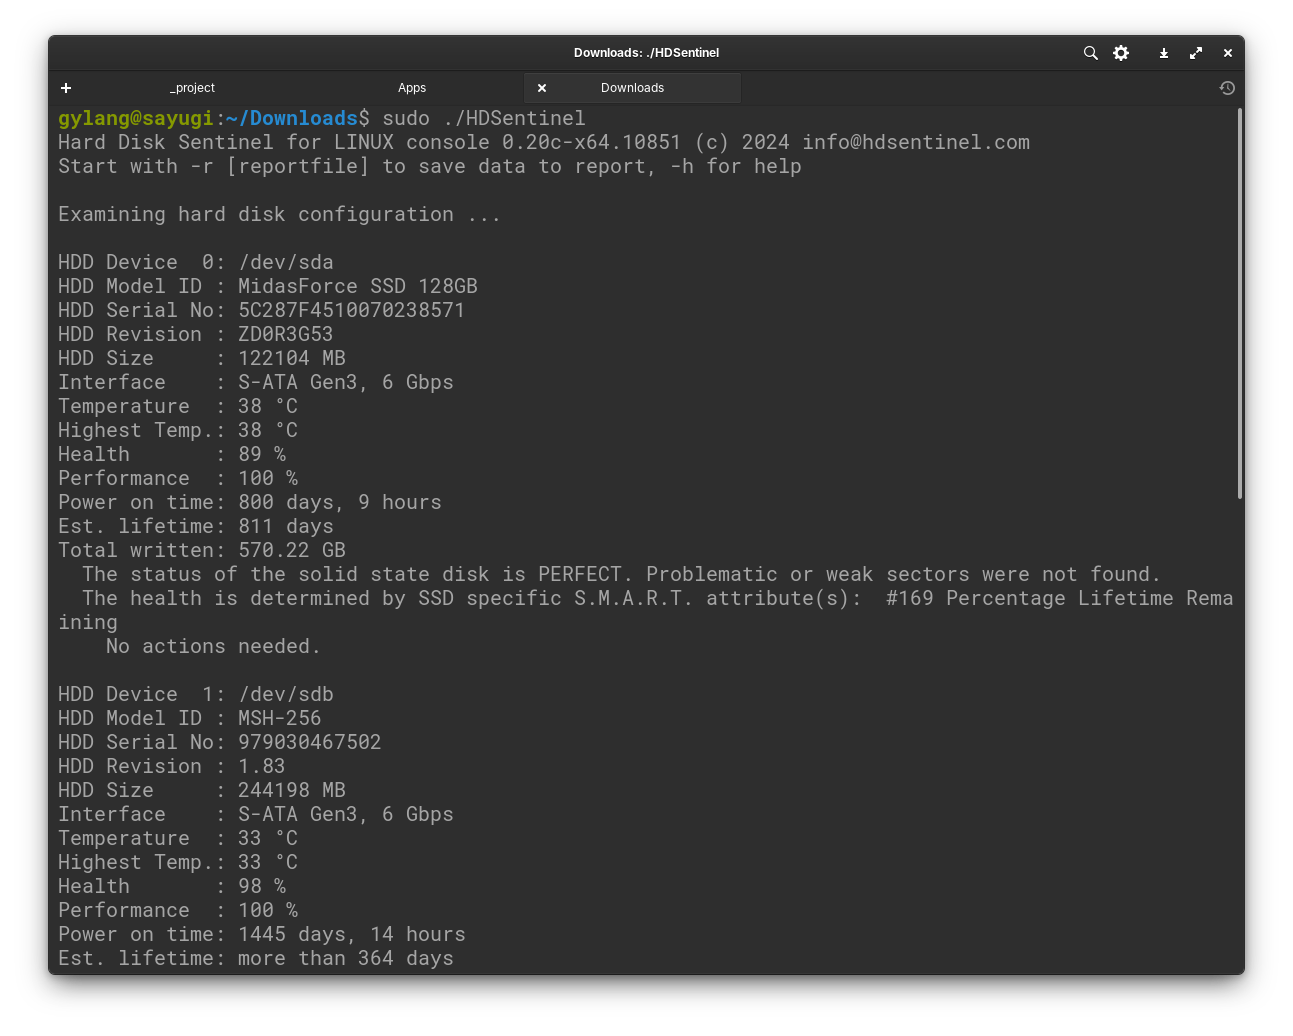
Task: Click the MidasForce SSD 128GB model text
Action: tap(357, 286)
